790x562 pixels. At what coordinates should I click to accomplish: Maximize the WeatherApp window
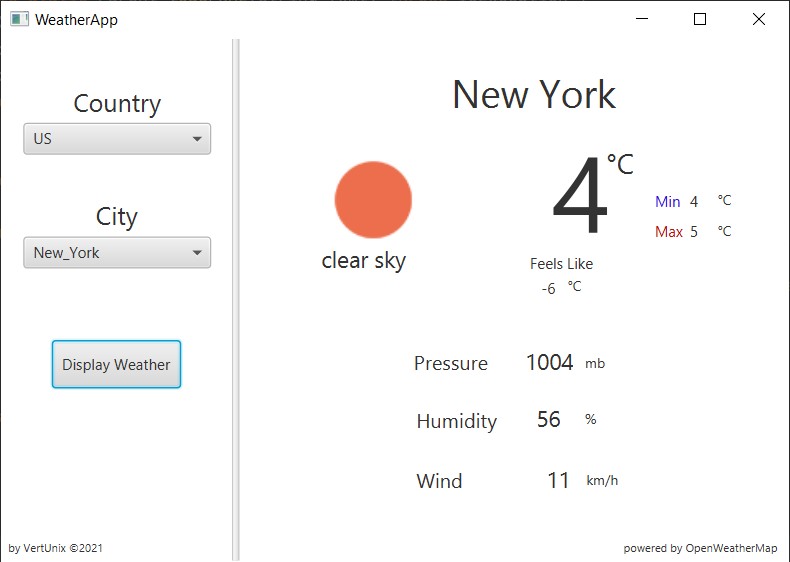pos(700,19)
